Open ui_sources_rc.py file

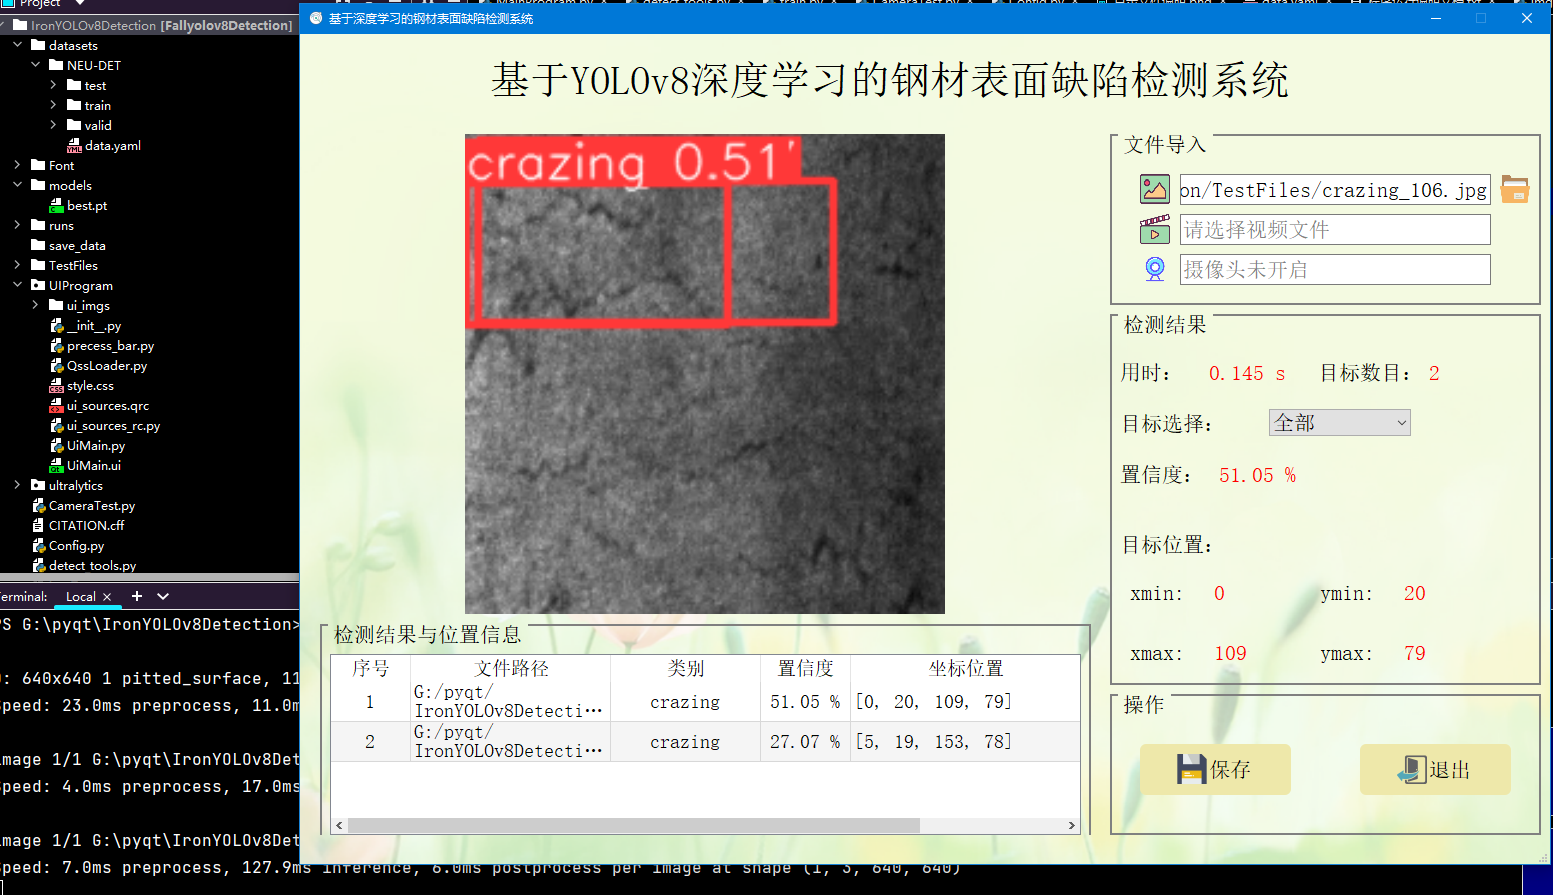coord(105,425)
